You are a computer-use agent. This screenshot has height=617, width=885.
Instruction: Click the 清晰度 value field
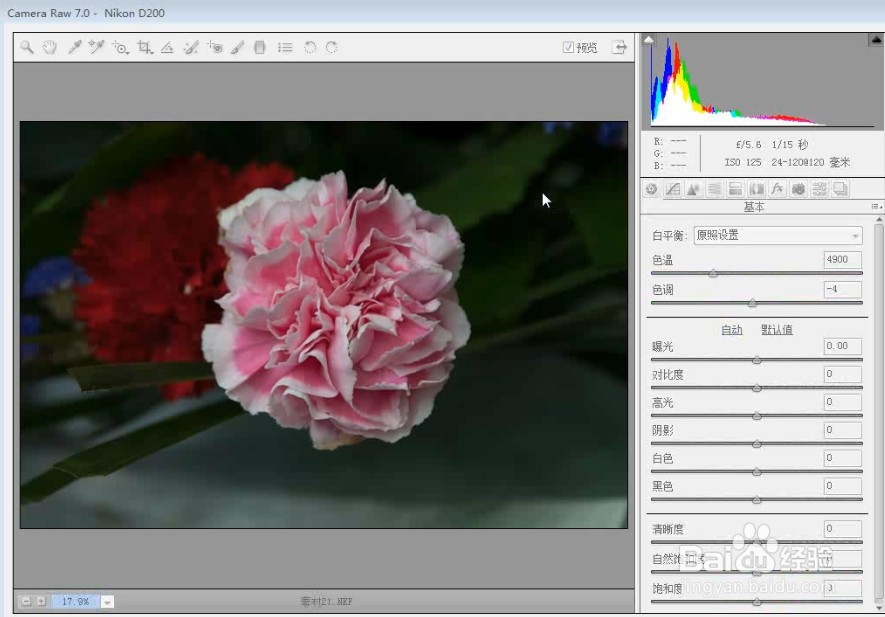pyautogui.click(x=842, y=529)
